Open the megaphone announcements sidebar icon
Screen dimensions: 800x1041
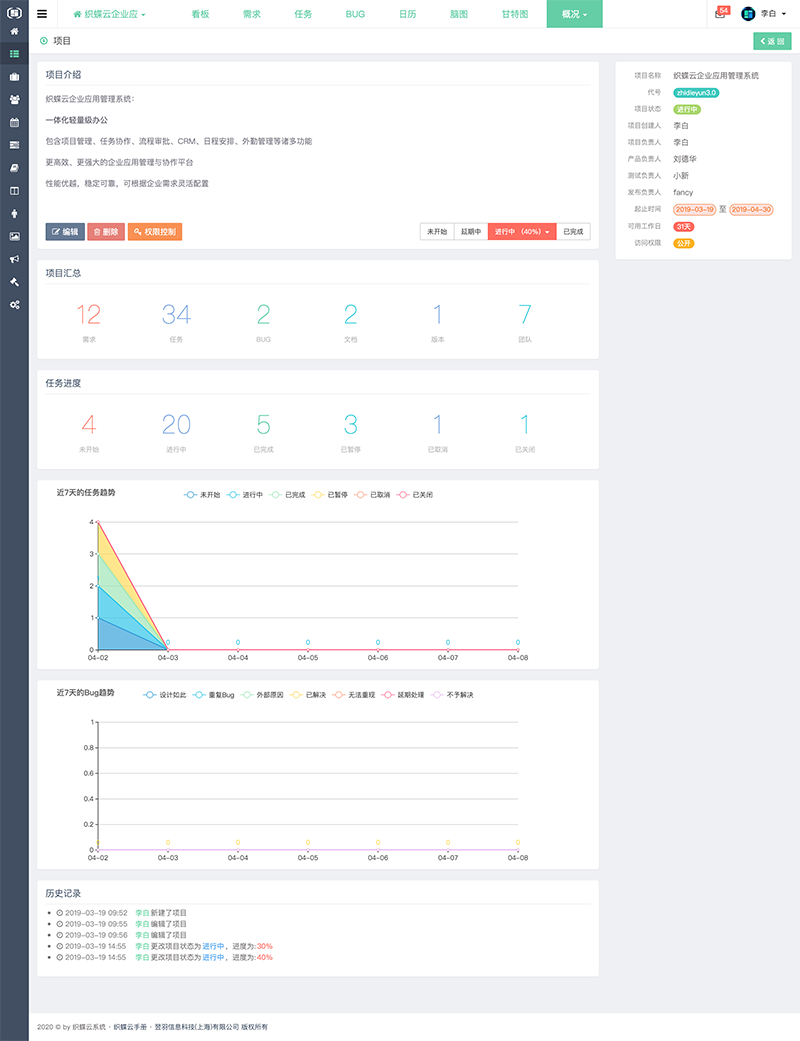click(x=14, y=258)
